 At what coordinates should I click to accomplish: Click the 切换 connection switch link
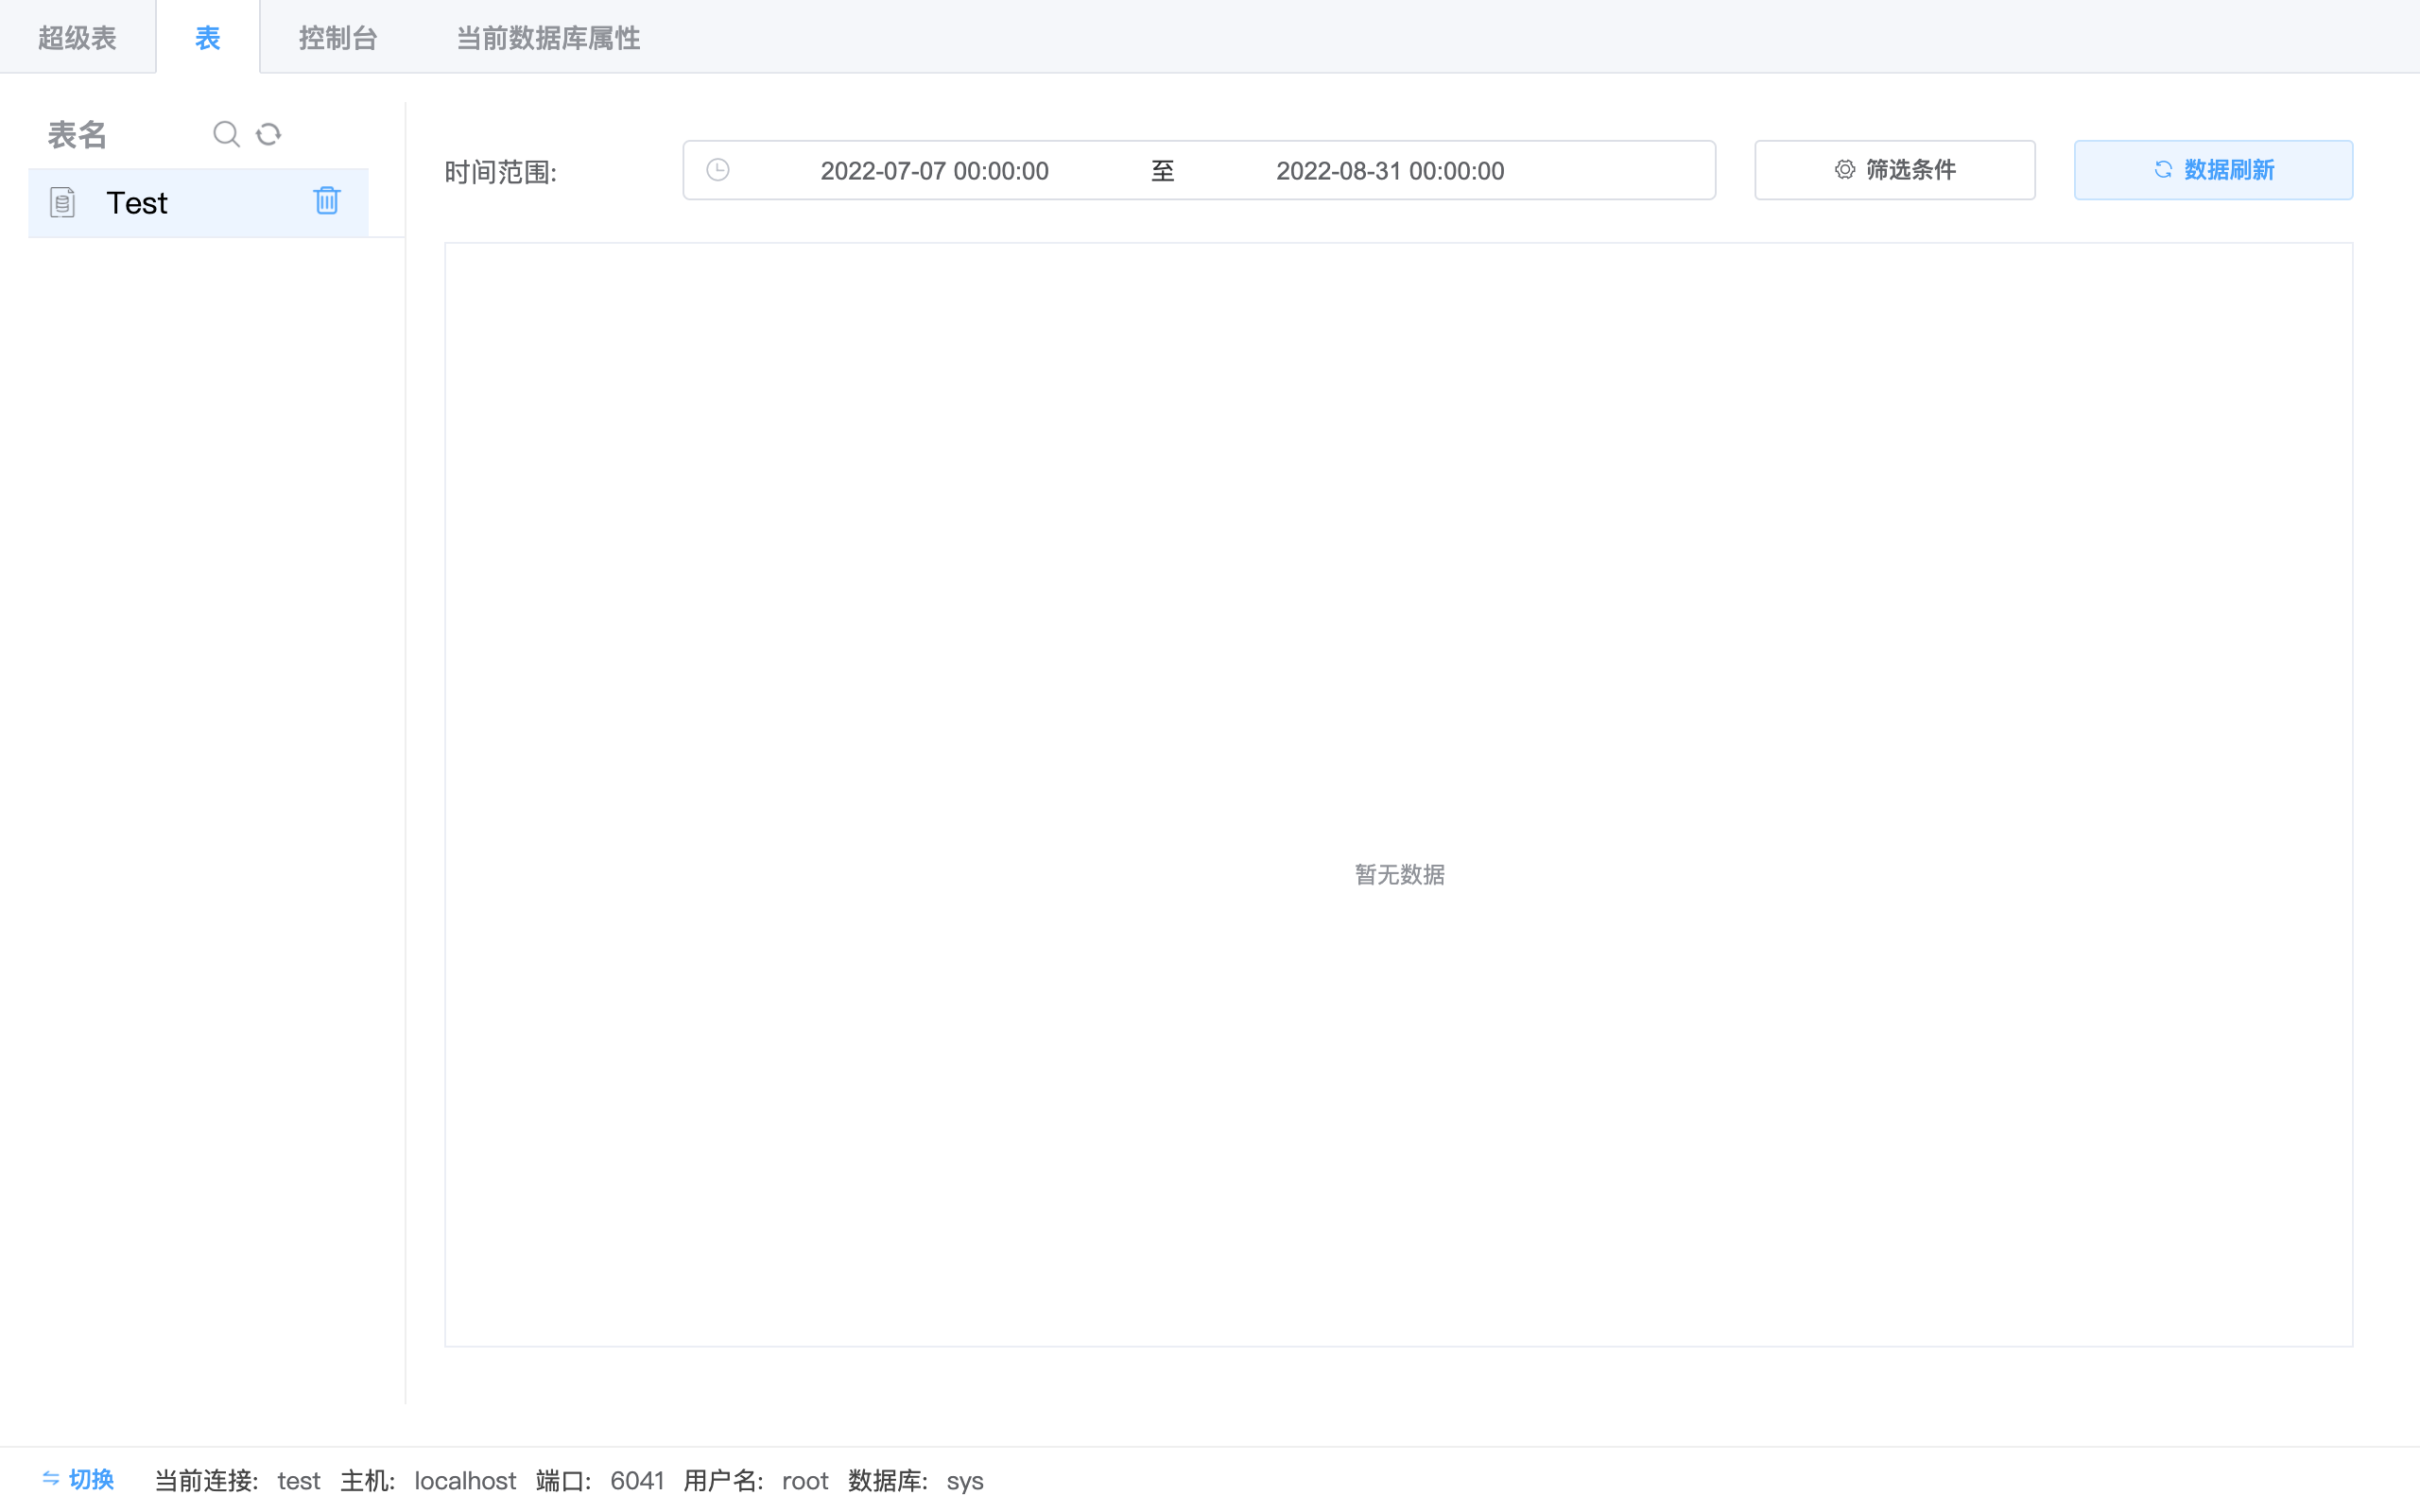(90, 1479)
